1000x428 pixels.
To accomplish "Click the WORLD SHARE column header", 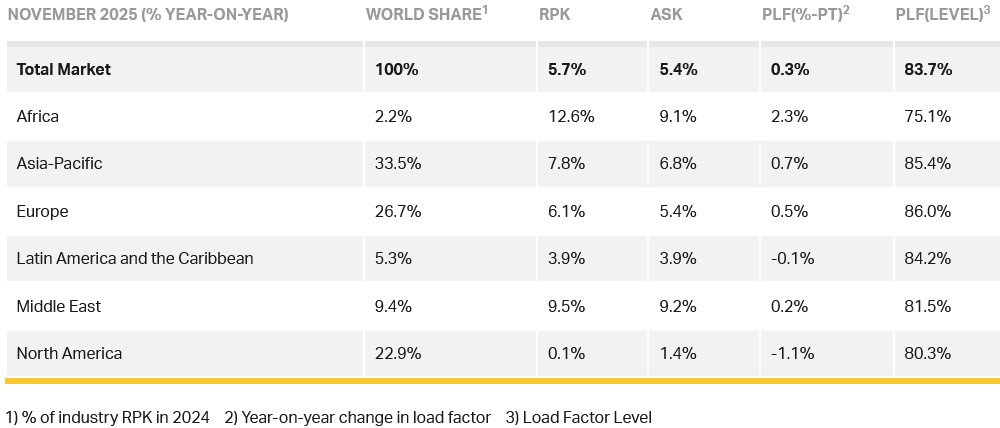I will [x=425, y=15].
